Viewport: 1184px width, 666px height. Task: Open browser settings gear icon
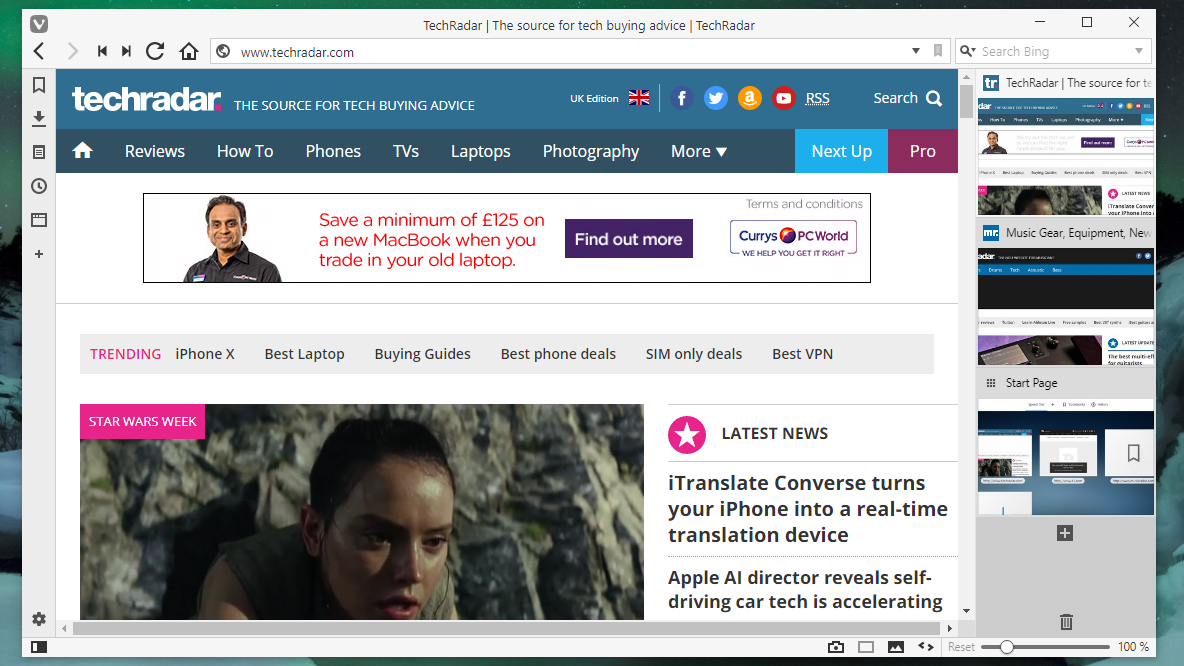39,619
